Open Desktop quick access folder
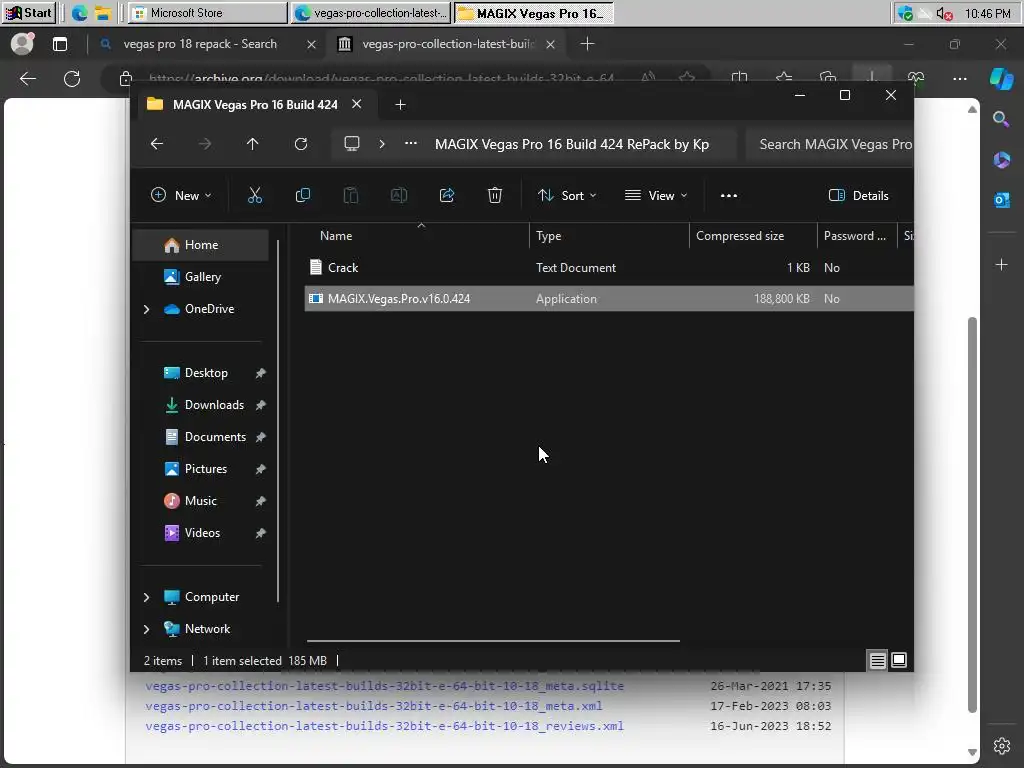Screen dimensions: 1024x768 tap(206, 373)
